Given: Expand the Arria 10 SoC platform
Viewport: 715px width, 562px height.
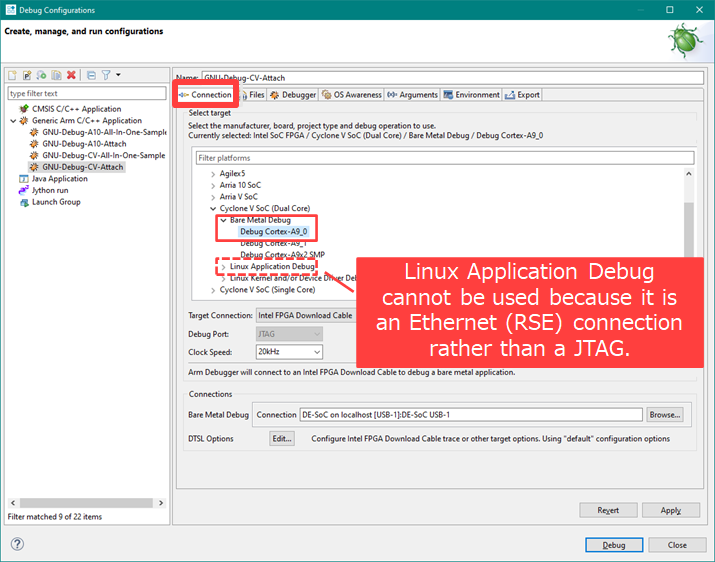Looking at the screenshot, I should [x=212, y=185].
